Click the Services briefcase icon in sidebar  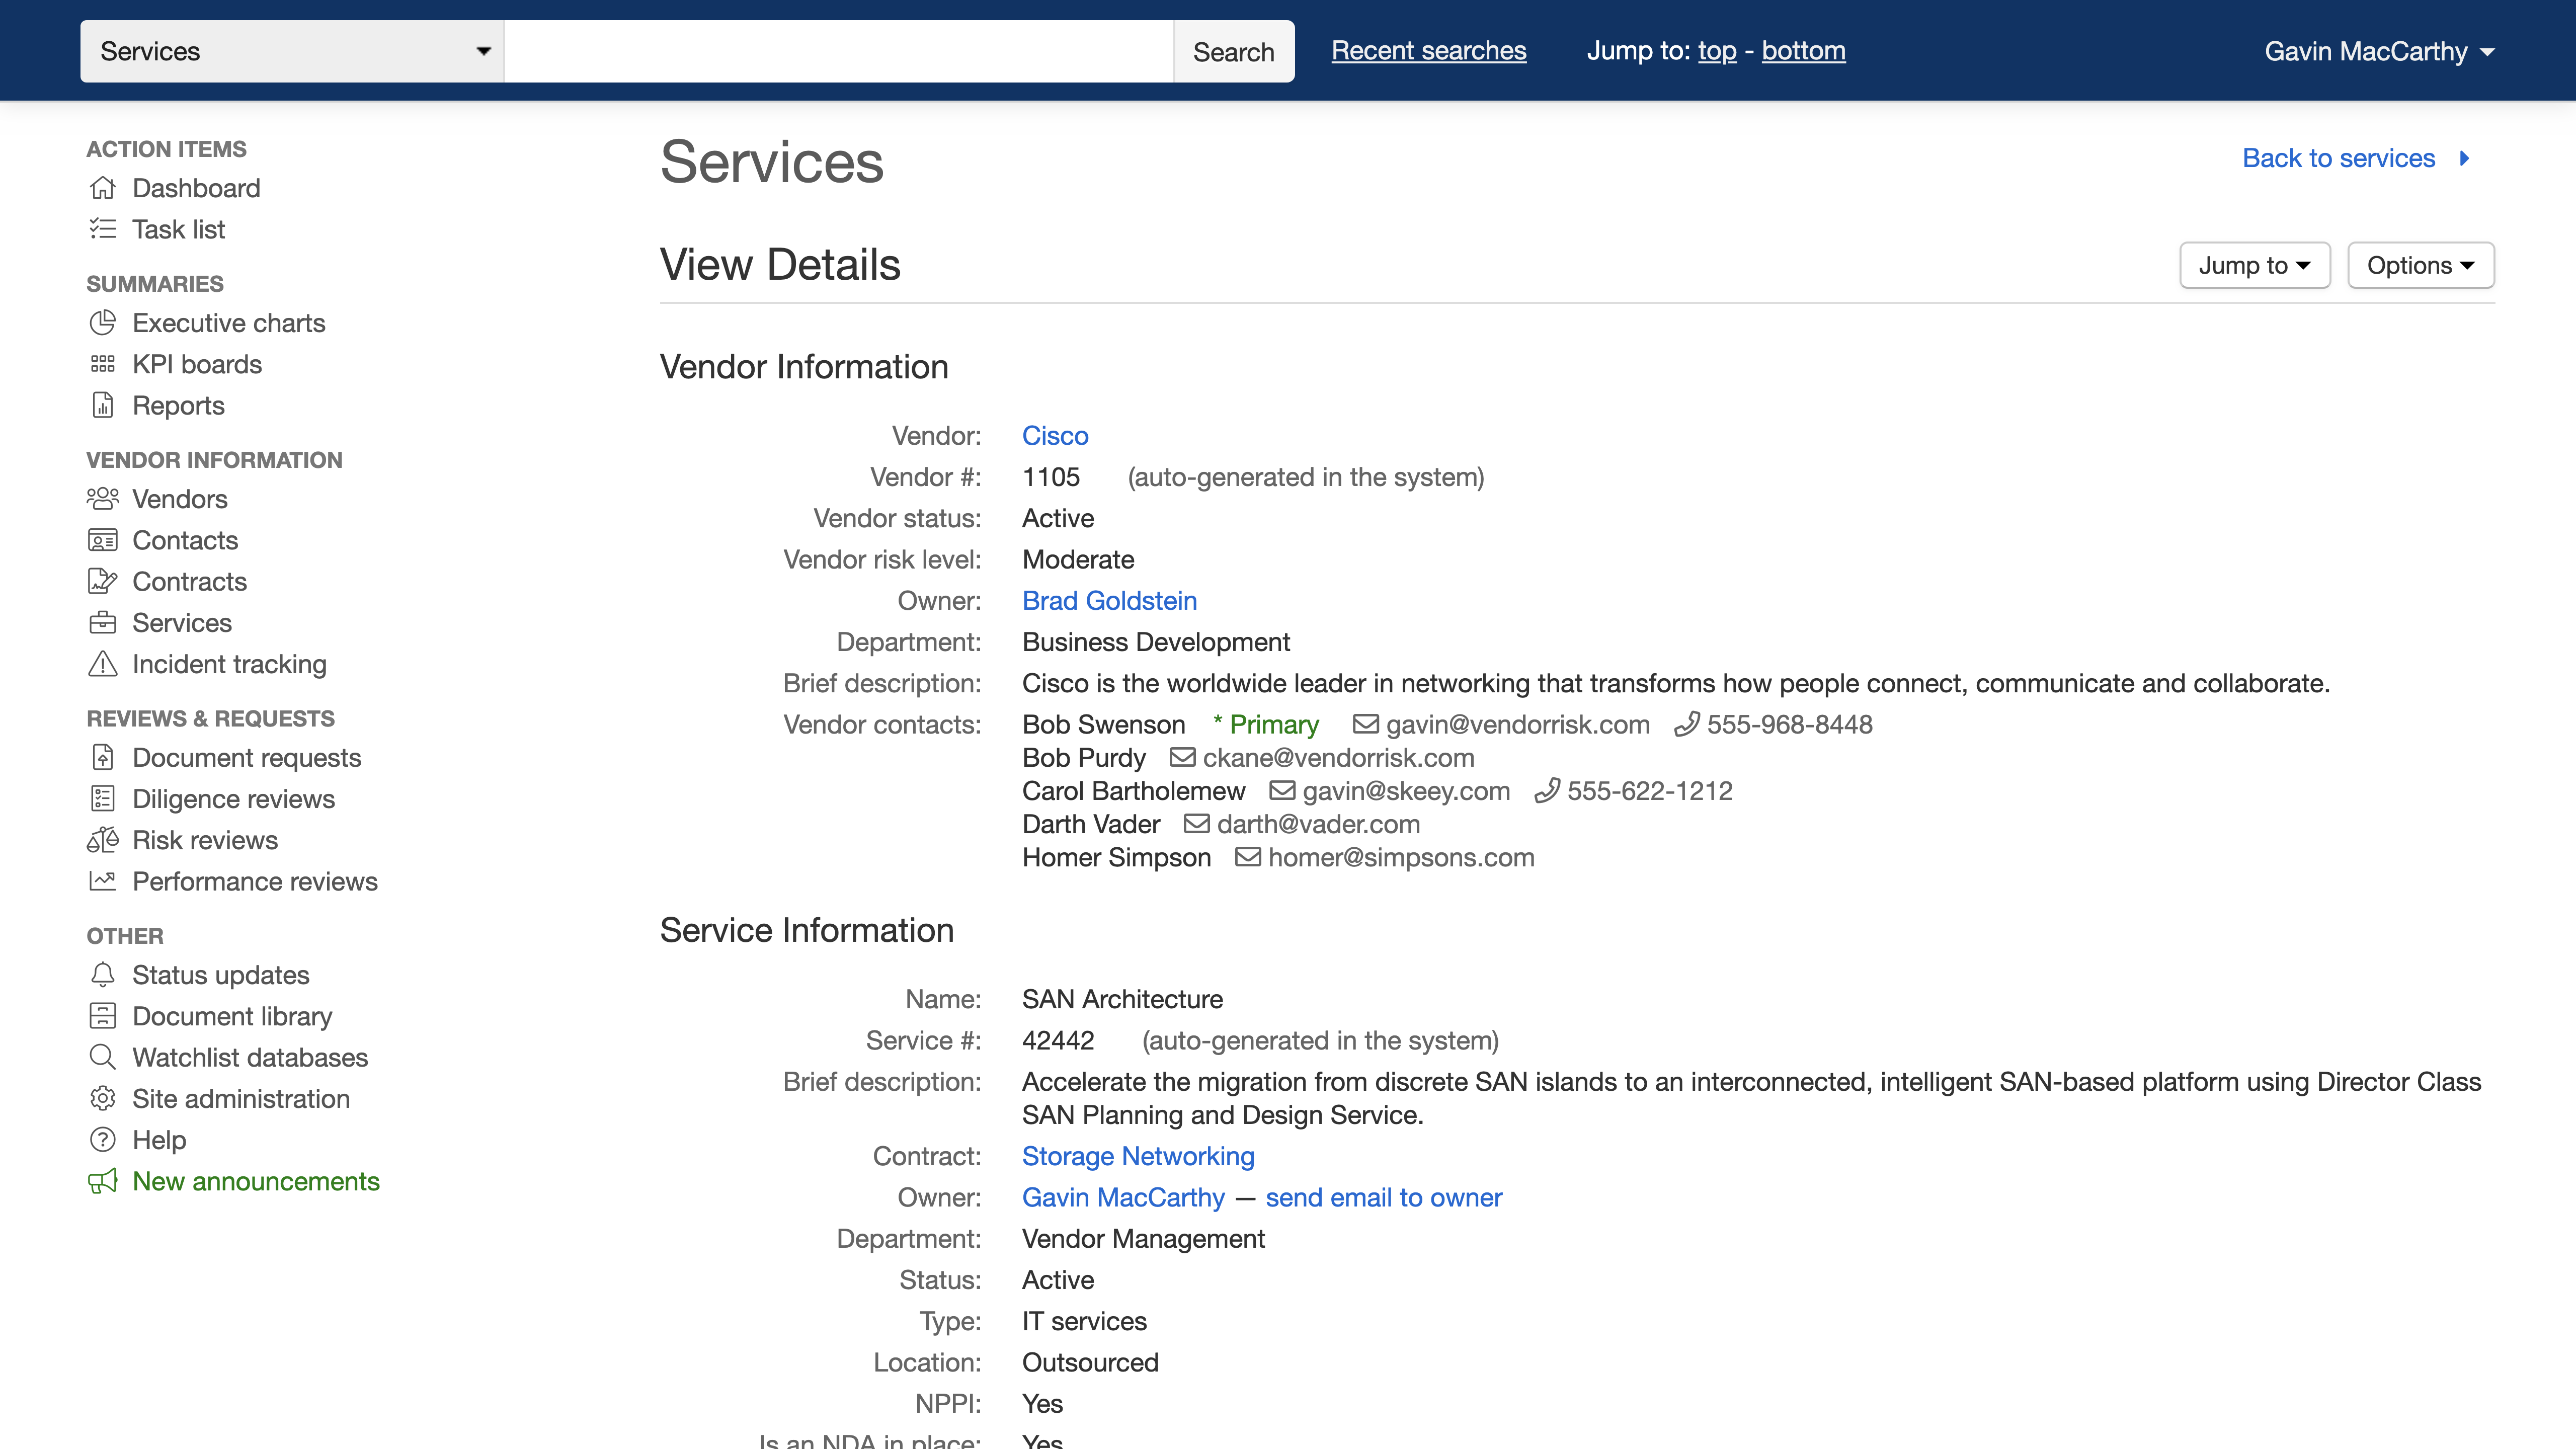tap(102, 622)
